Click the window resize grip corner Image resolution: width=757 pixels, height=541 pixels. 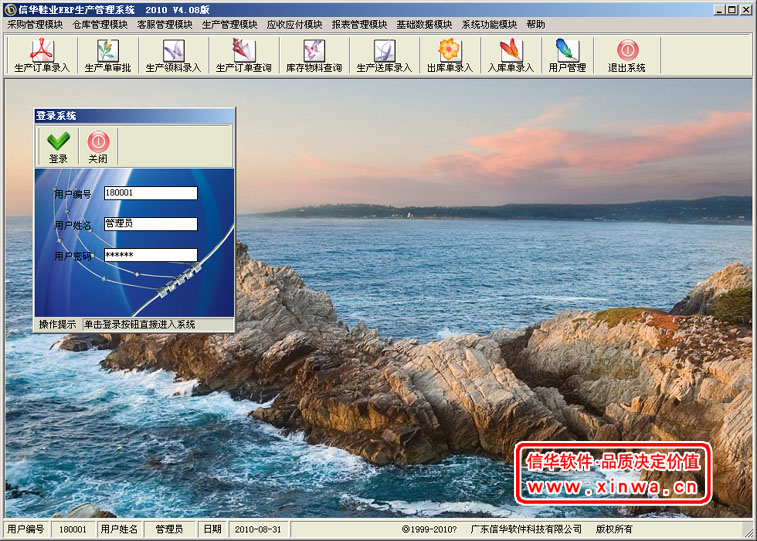pyautogui.click(x=748, y=532)
